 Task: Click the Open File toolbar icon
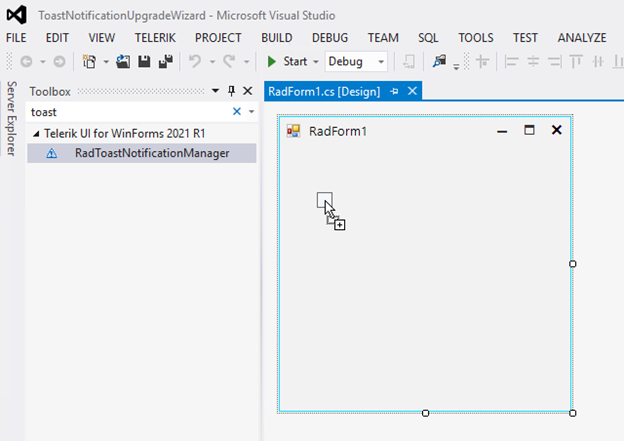[123, 62]
